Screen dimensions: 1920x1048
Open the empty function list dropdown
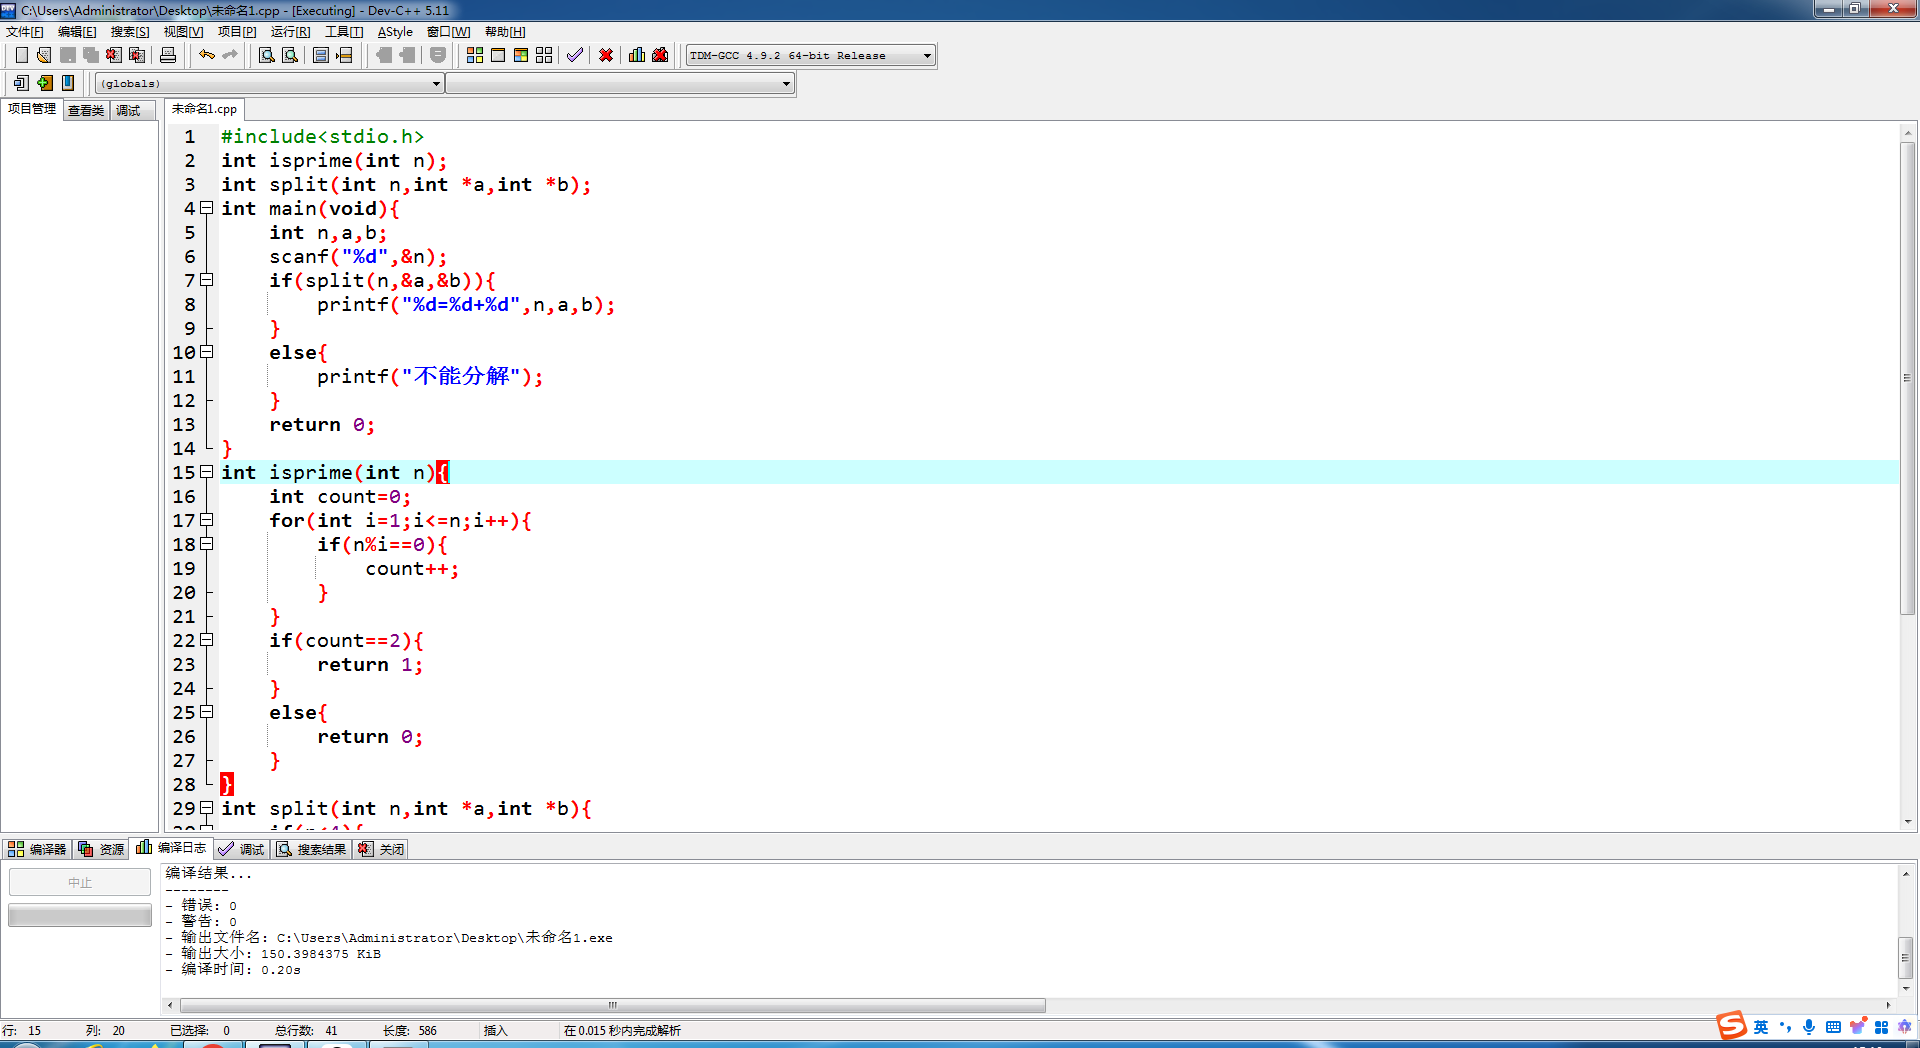(620, 83)
